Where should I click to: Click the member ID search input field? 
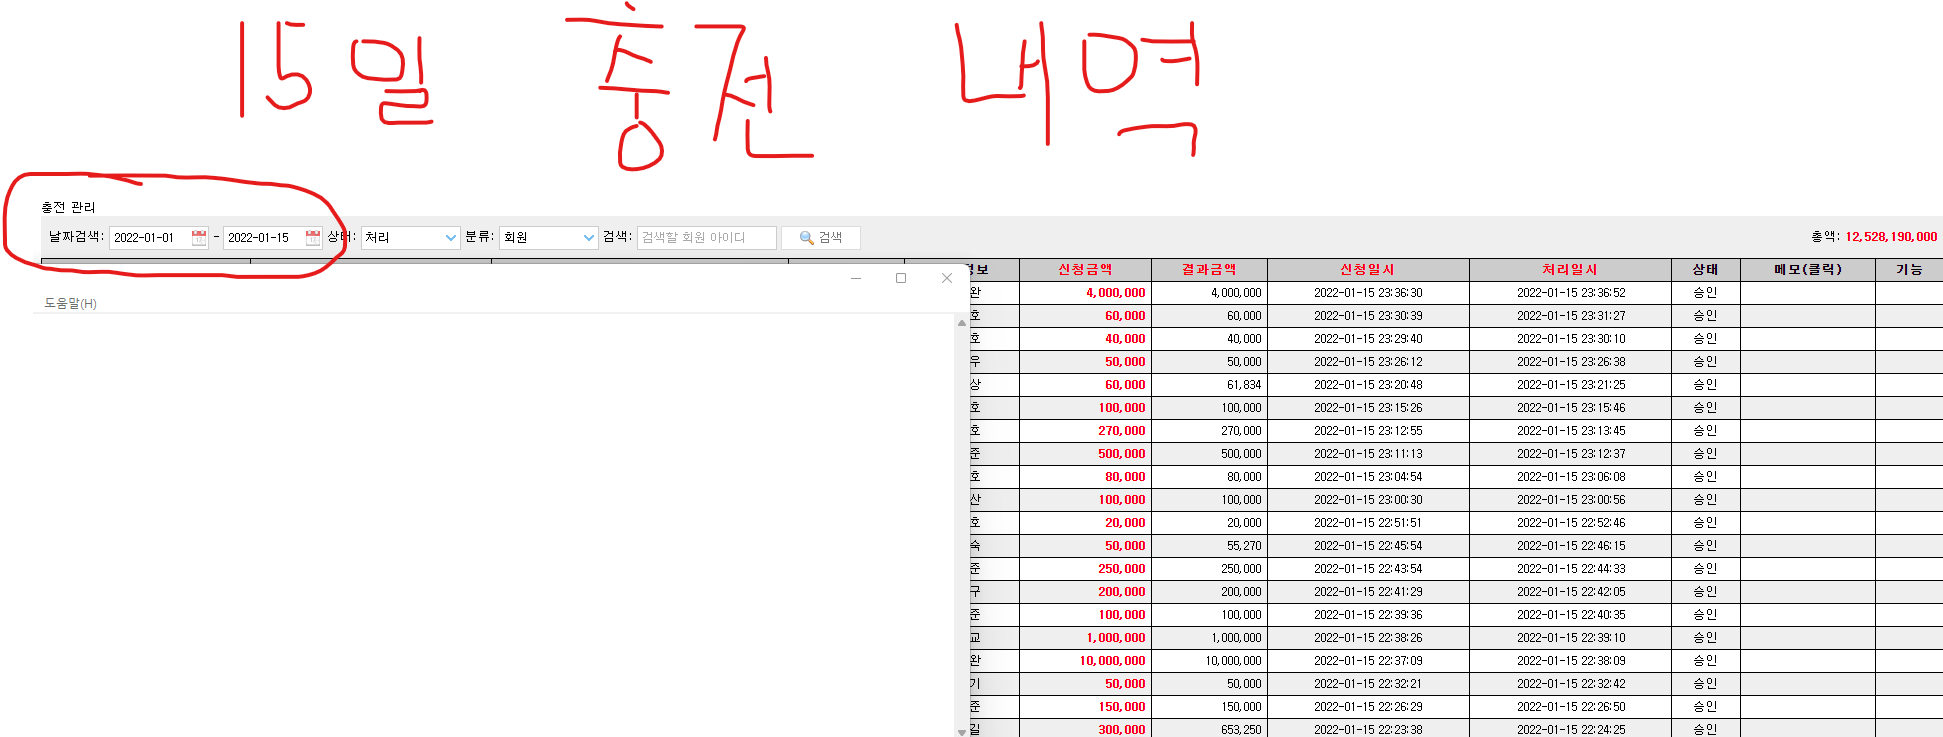706,238
